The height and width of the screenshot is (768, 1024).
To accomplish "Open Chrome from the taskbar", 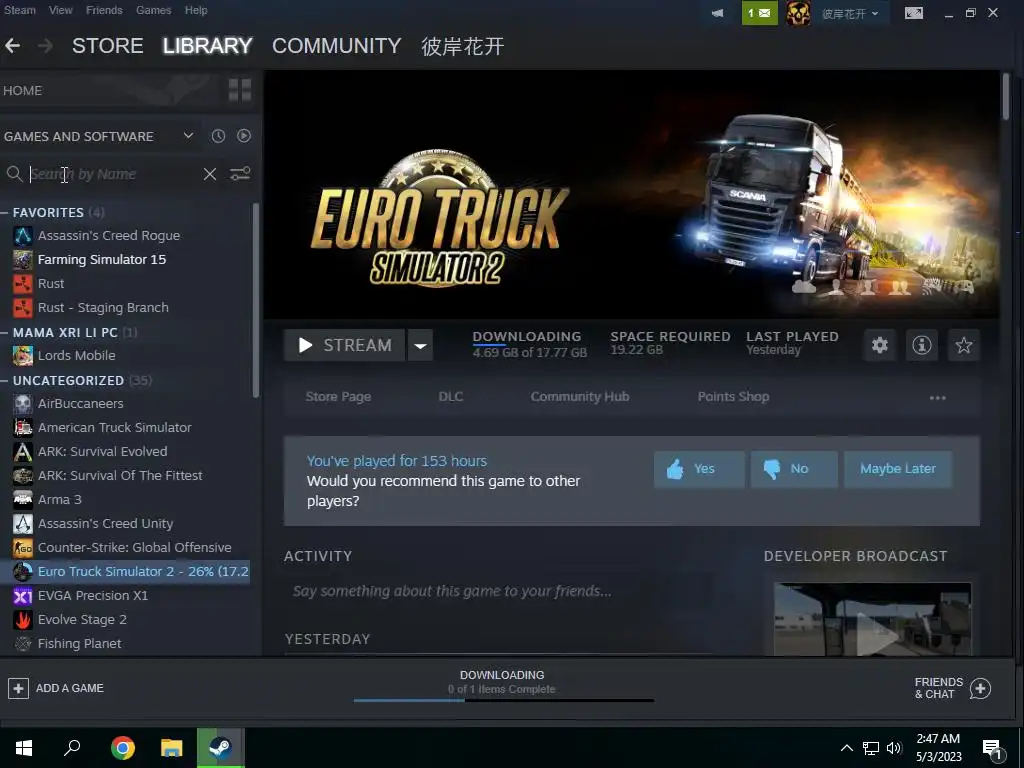I will 123,748.
